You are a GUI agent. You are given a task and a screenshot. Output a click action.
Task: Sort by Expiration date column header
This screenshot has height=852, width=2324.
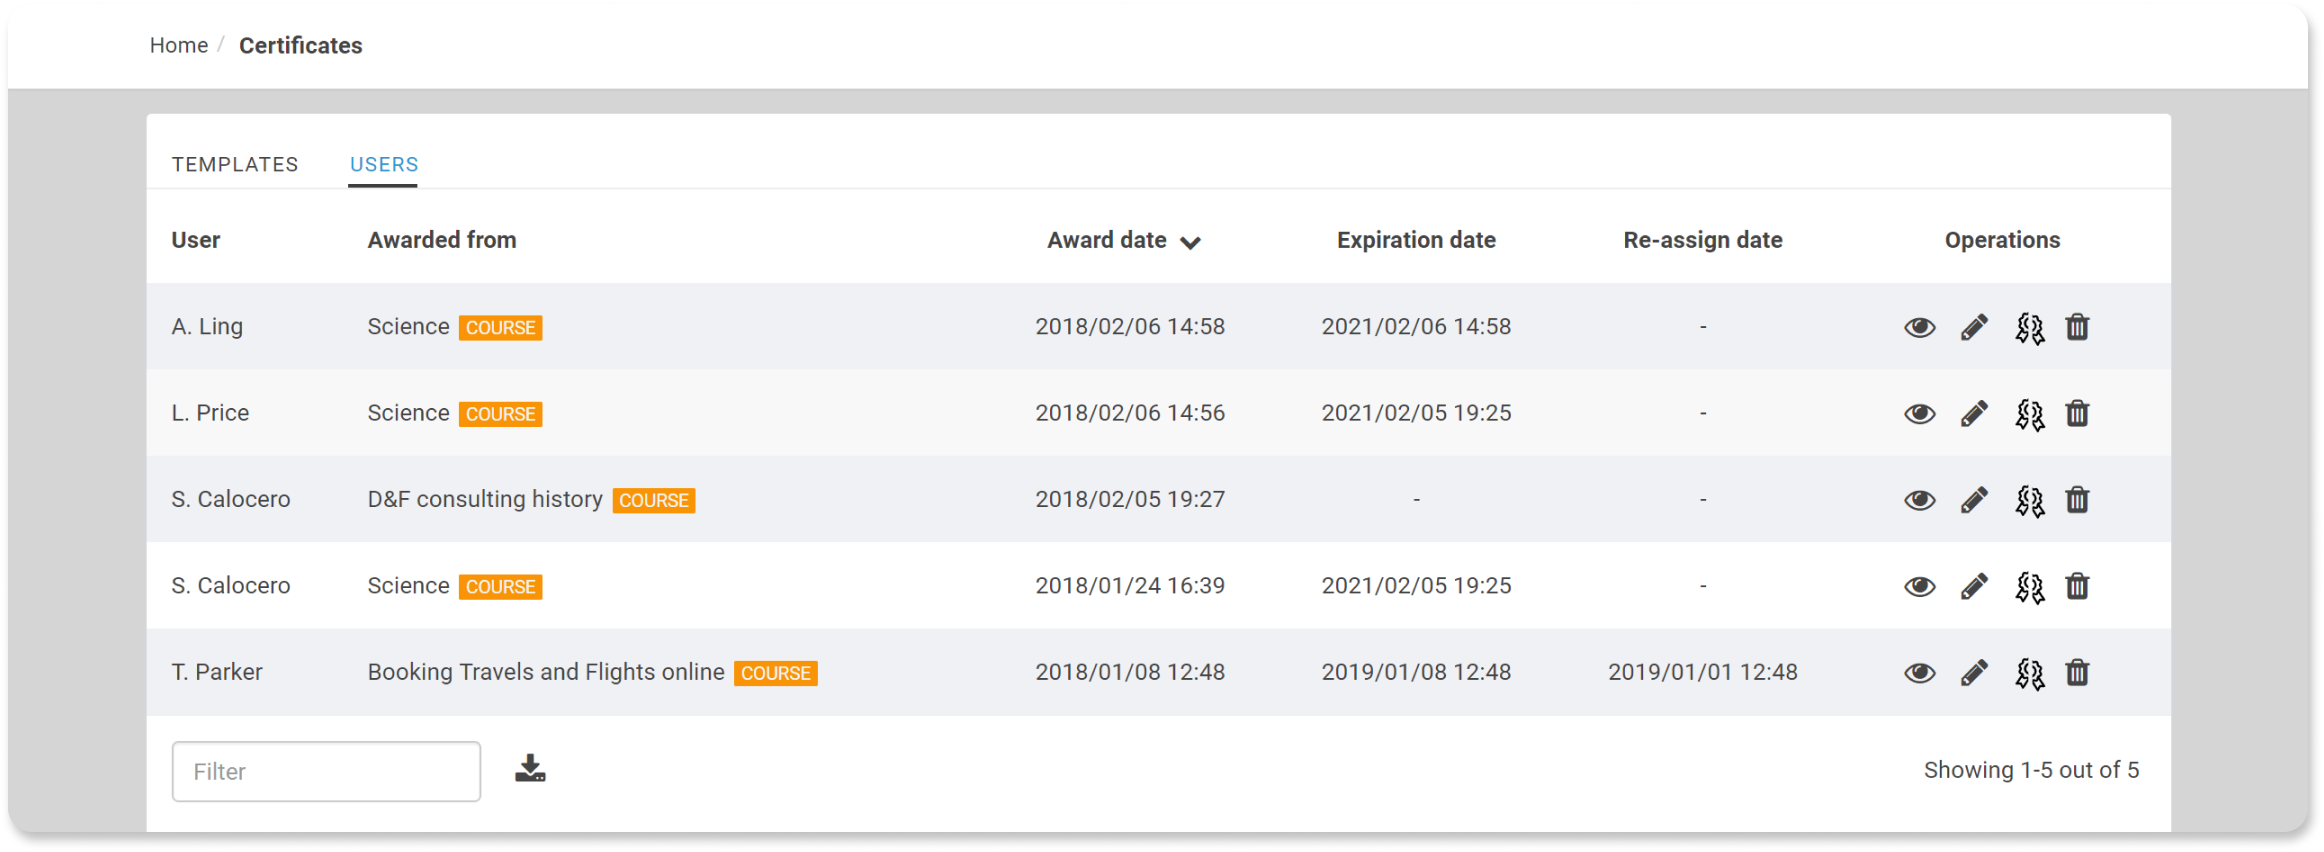coord(1416,240)
